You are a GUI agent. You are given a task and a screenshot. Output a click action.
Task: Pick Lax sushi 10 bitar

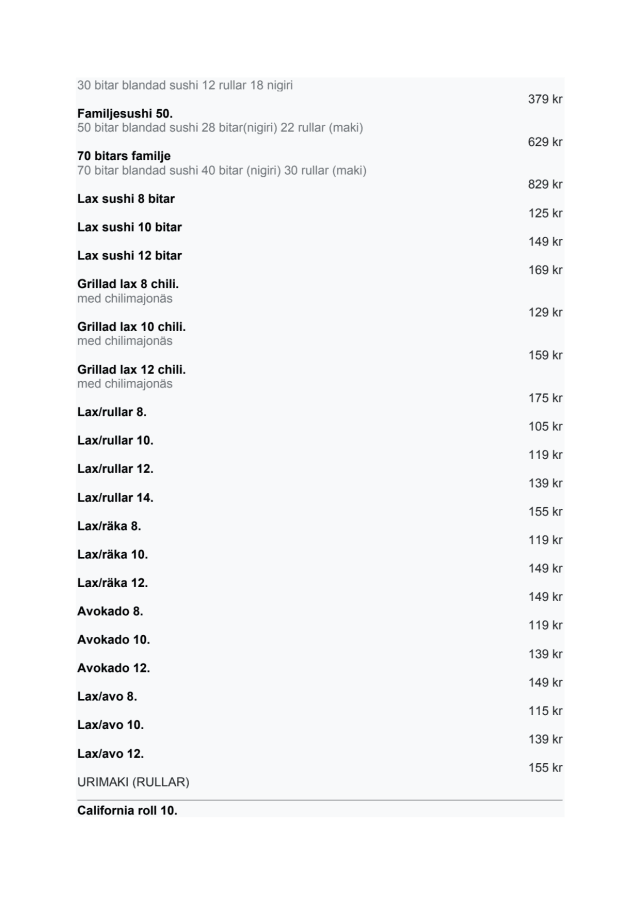point(129,227)
